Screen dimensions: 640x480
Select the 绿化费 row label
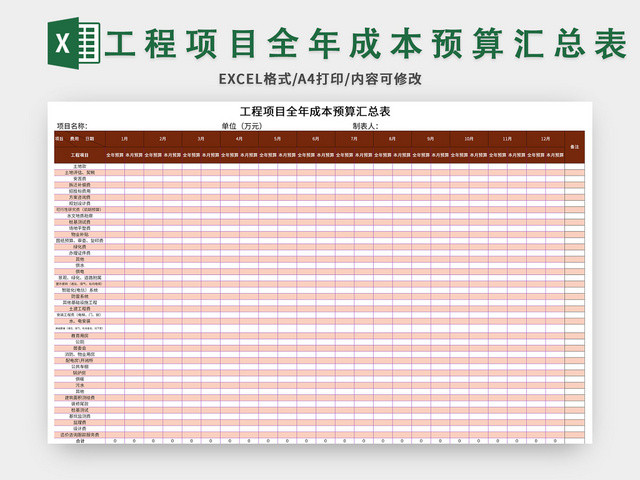(x=80, y=247)
